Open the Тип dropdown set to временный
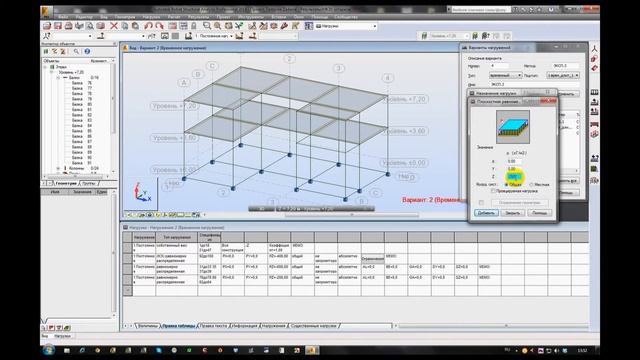 pyautogui.click(x=519, y=76)
